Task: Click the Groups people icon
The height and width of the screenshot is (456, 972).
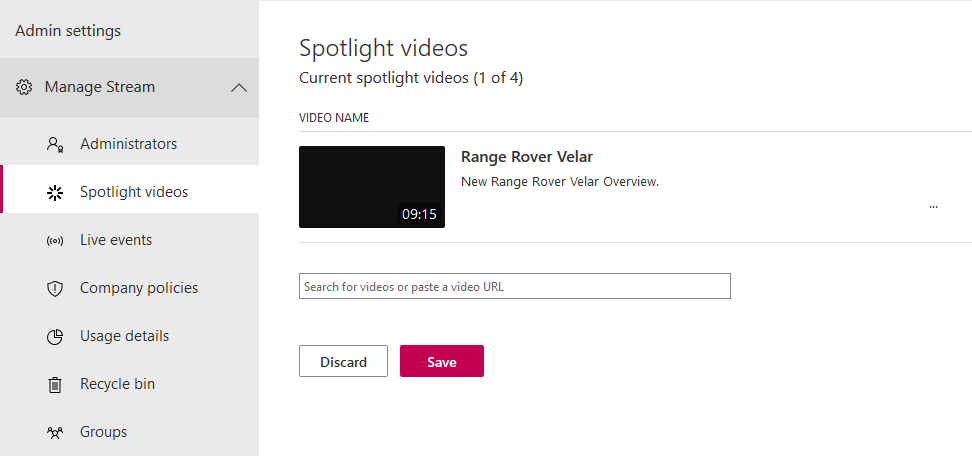Action: coord(56,432)
